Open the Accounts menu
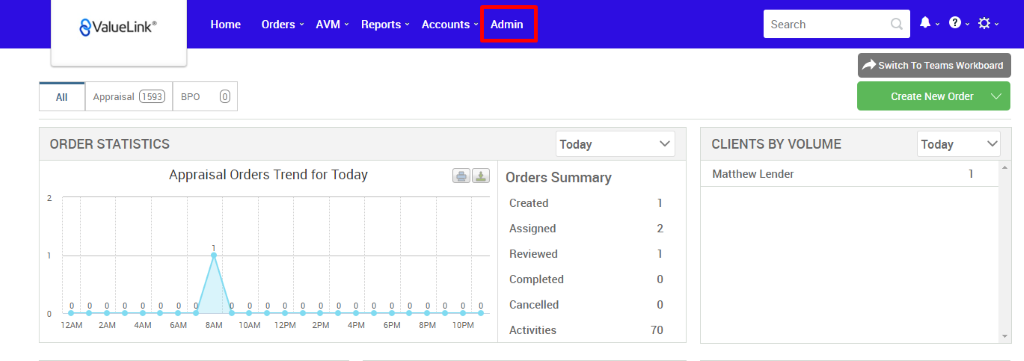1024x361 pixels. pyautogui.click(x=450, y=24)
